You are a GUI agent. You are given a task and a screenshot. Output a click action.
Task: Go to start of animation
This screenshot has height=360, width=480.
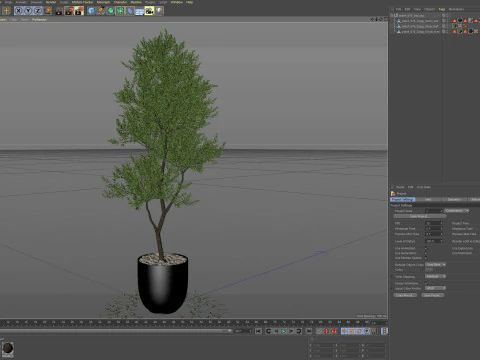pos(258,331)
